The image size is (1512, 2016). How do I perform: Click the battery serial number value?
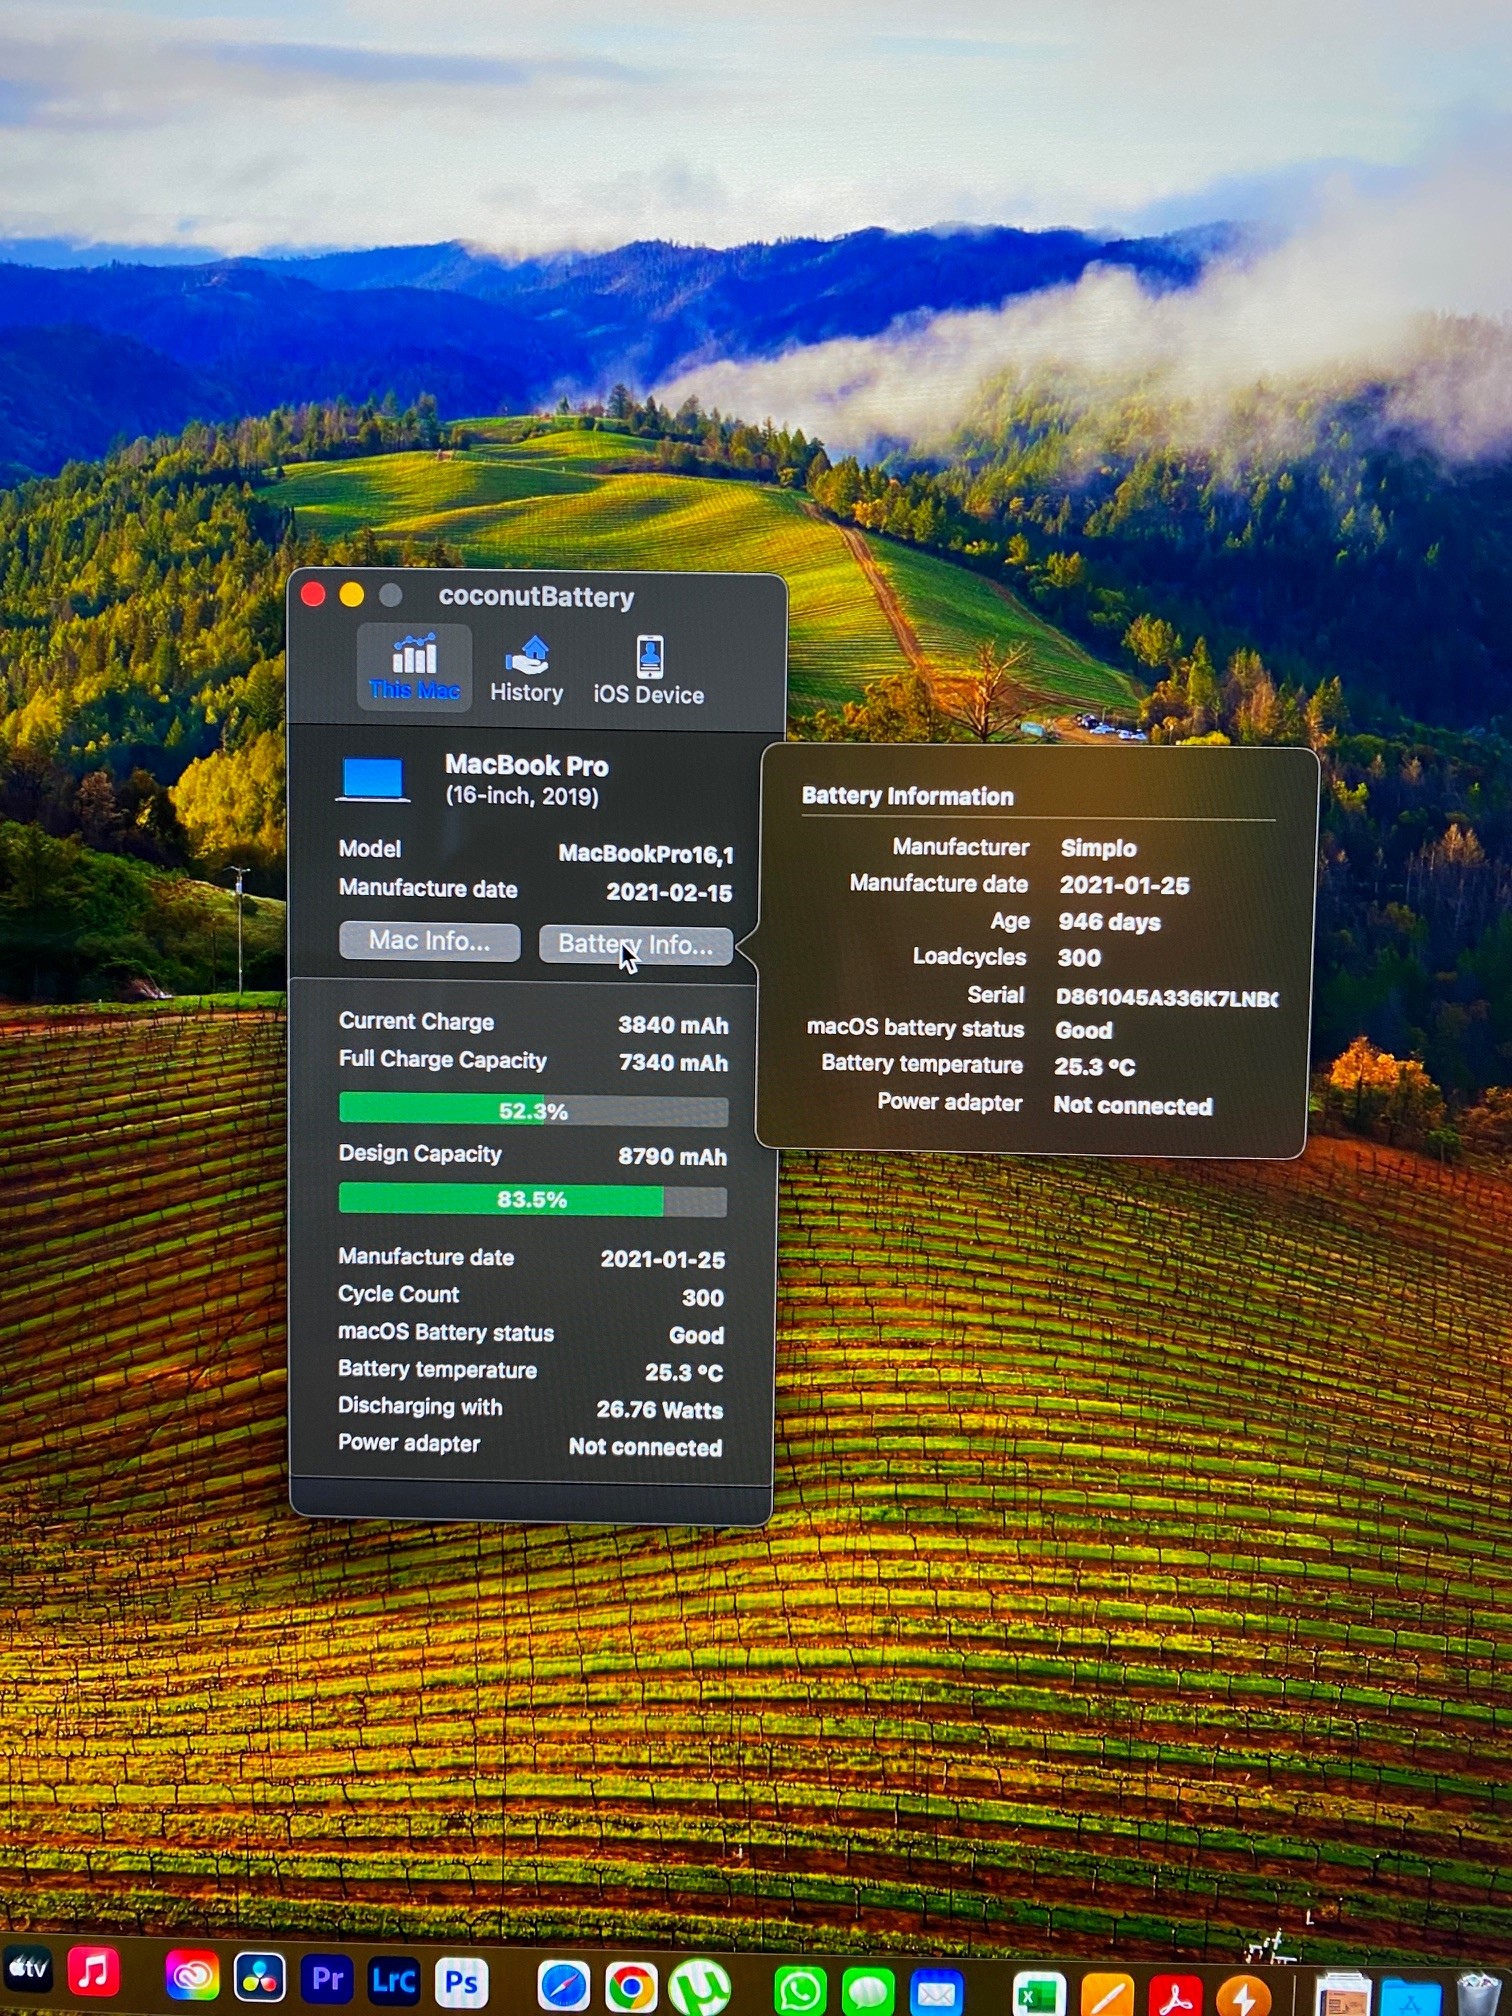tap(1166, 997)
